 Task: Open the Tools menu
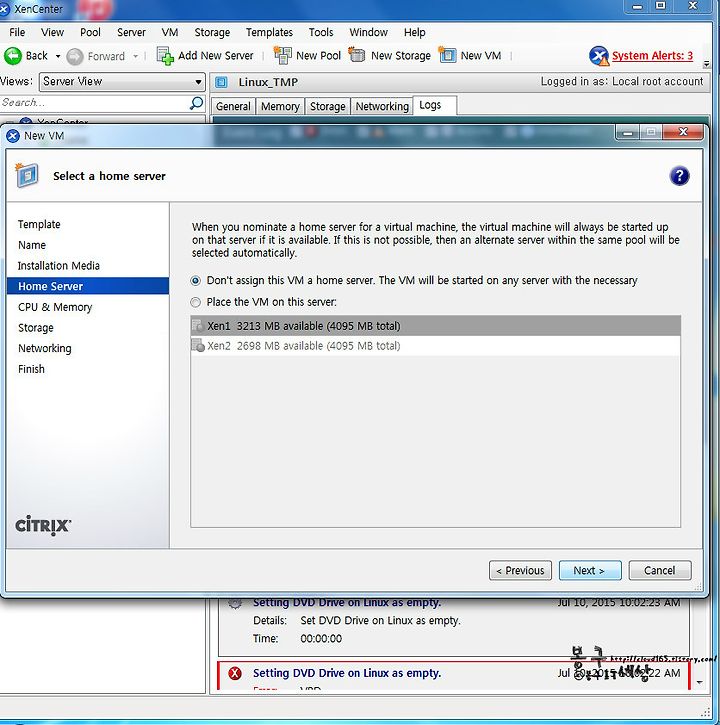pos(321,32)
